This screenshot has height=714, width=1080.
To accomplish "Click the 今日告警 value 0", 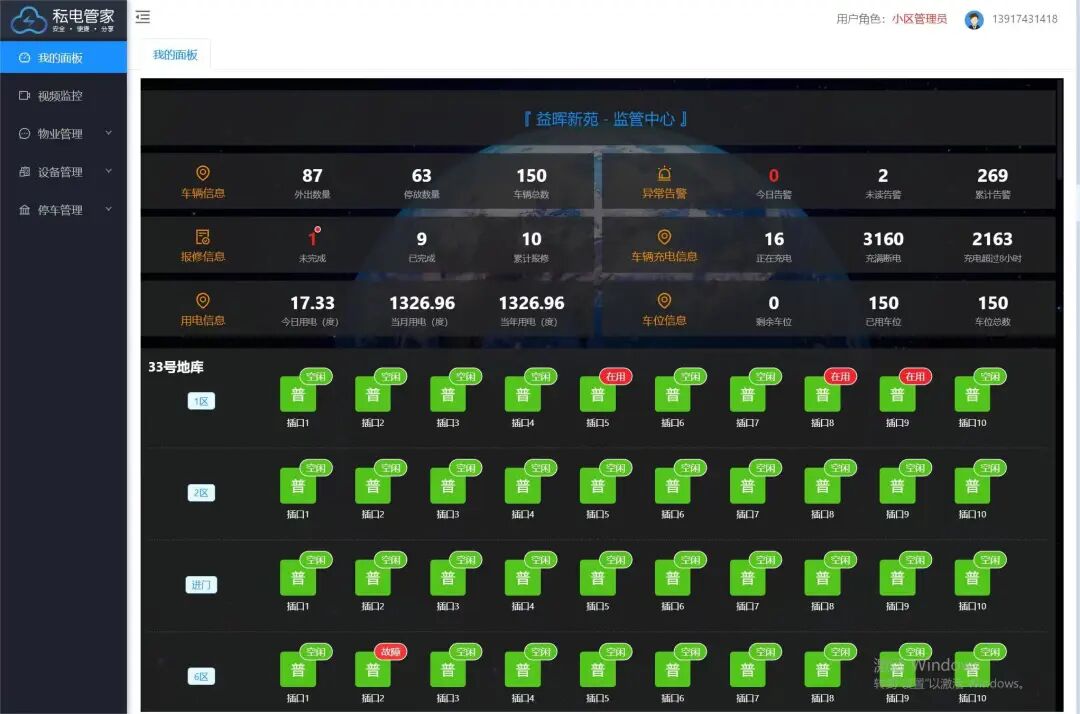I will [x=773, y=176].
